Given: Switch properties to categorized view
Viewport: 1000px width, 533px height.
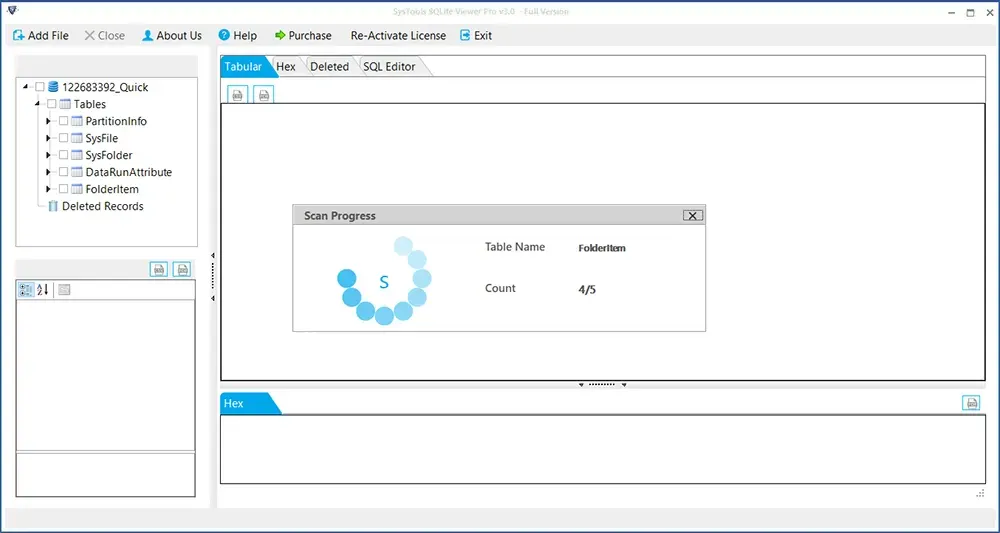Looking at the screenshot, I should click(x=26, y=290).
